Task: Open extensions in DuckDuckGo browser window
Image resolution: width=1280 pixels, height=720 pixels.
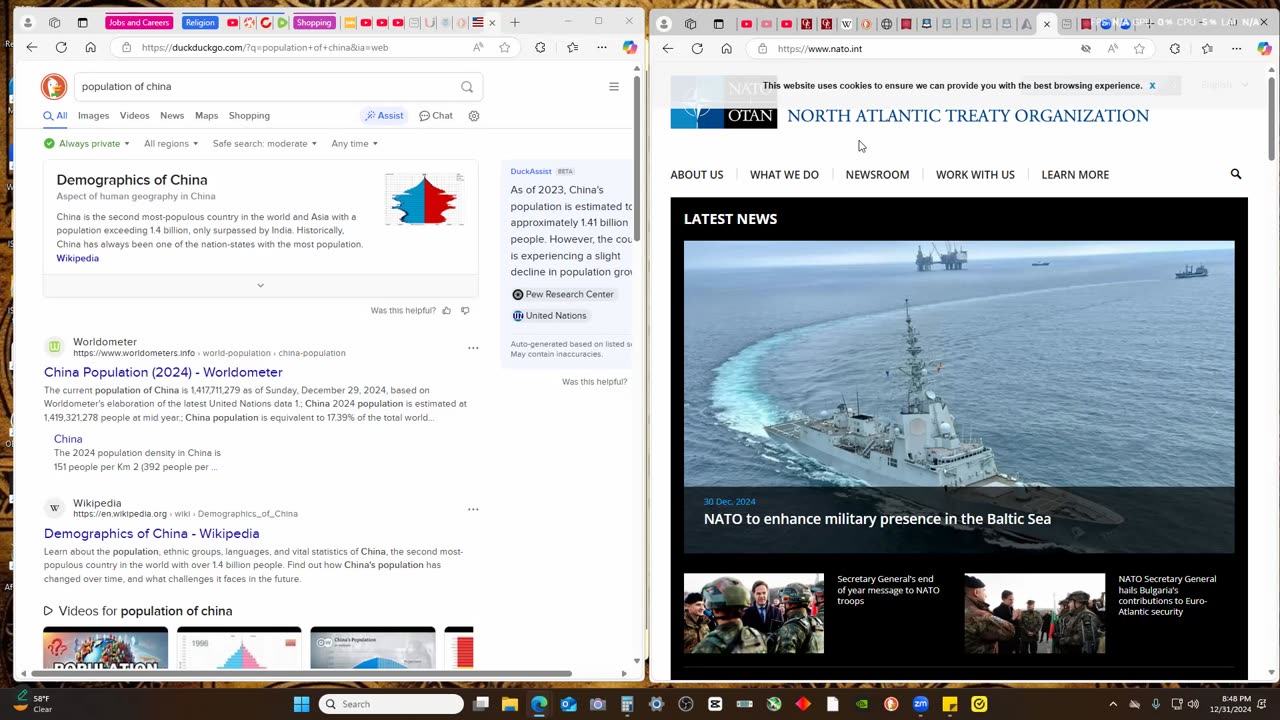Action: (540, 47)
